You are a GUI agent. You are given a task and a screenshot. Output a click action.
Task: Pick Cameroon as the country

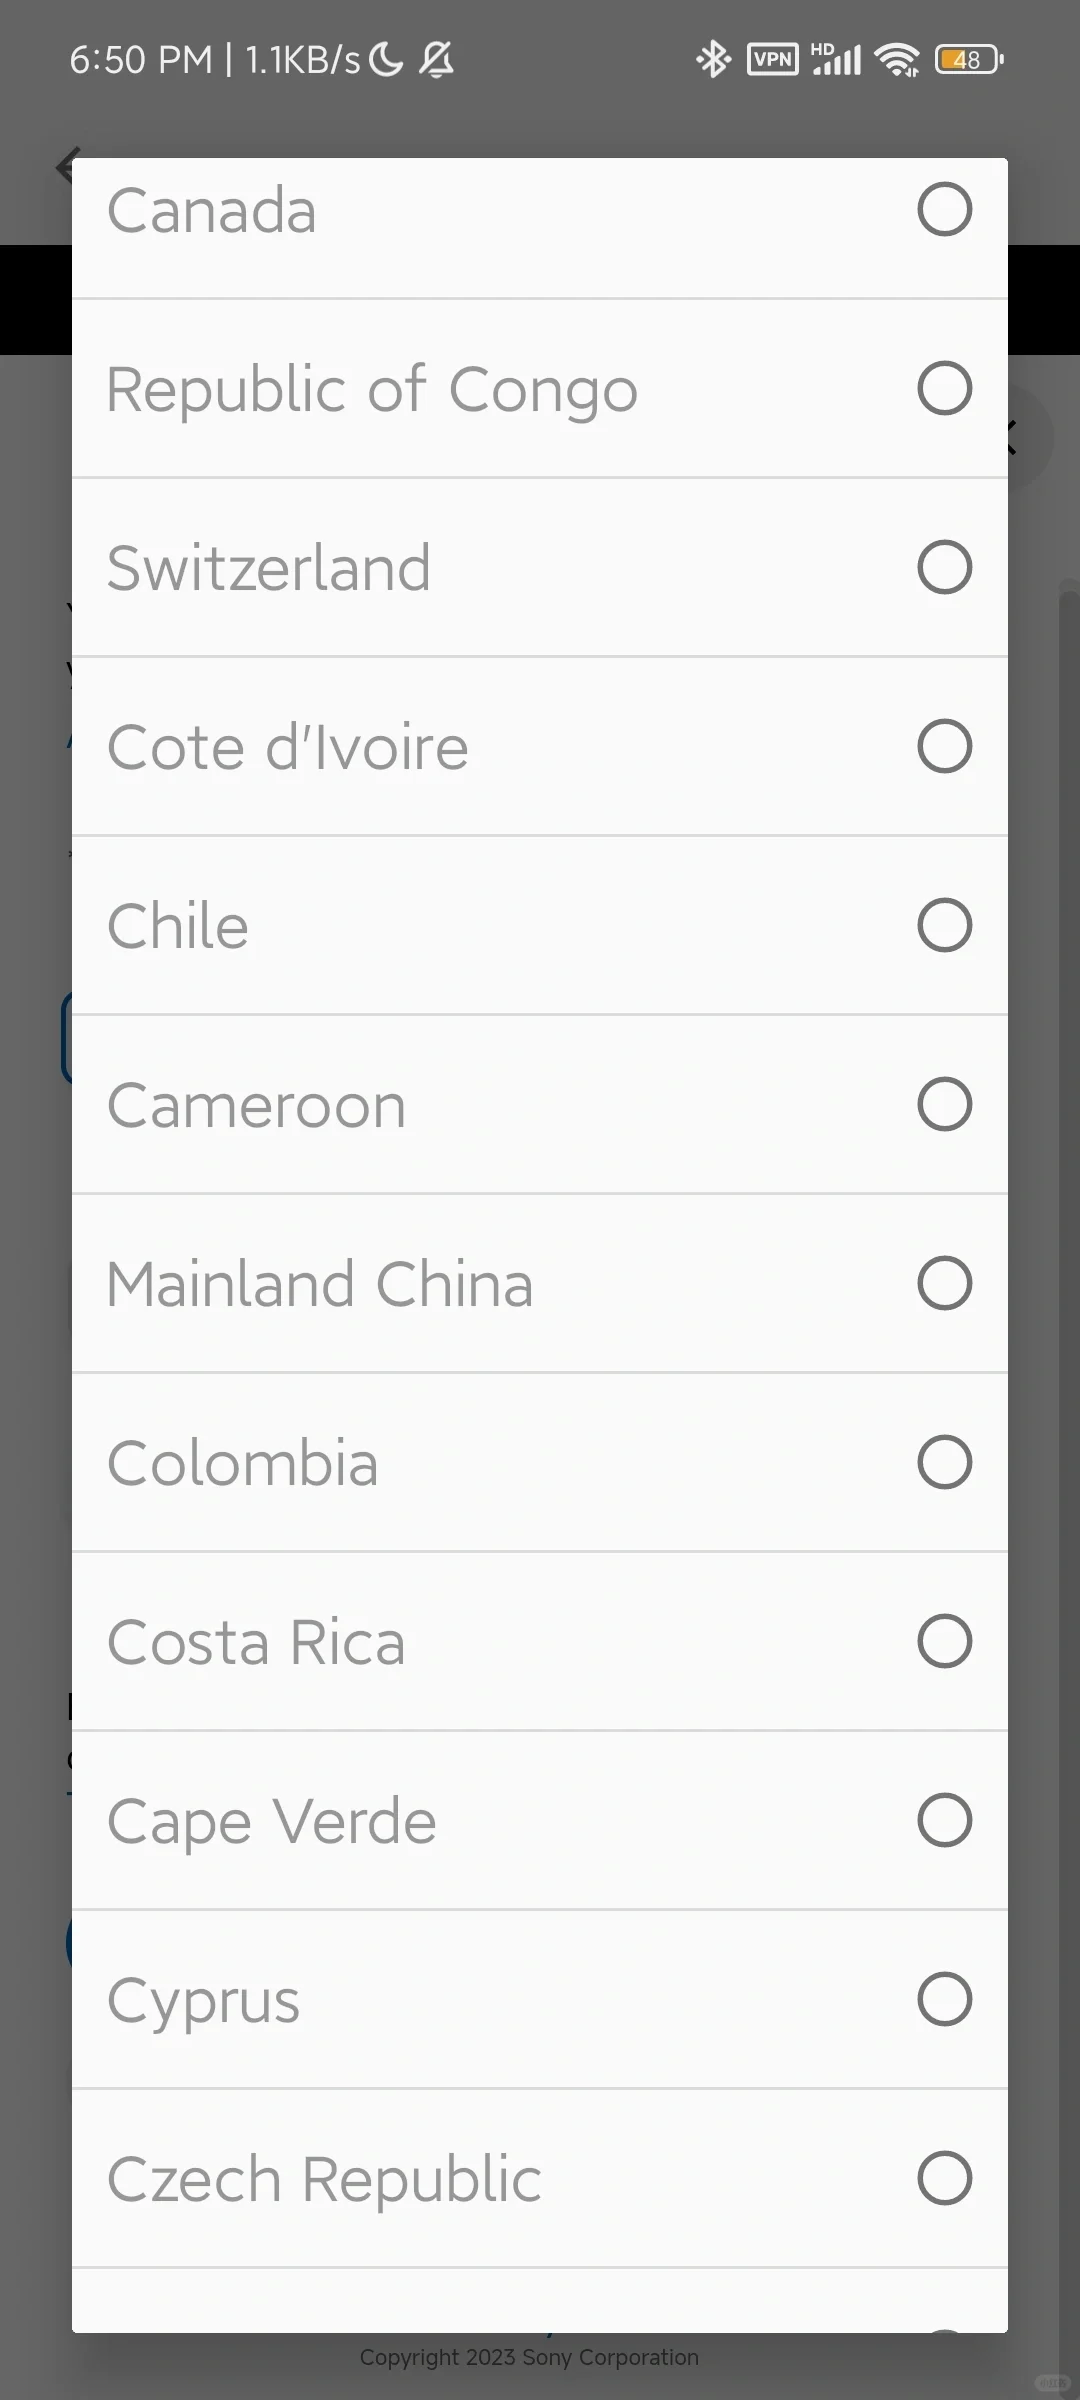[257, 1105]
